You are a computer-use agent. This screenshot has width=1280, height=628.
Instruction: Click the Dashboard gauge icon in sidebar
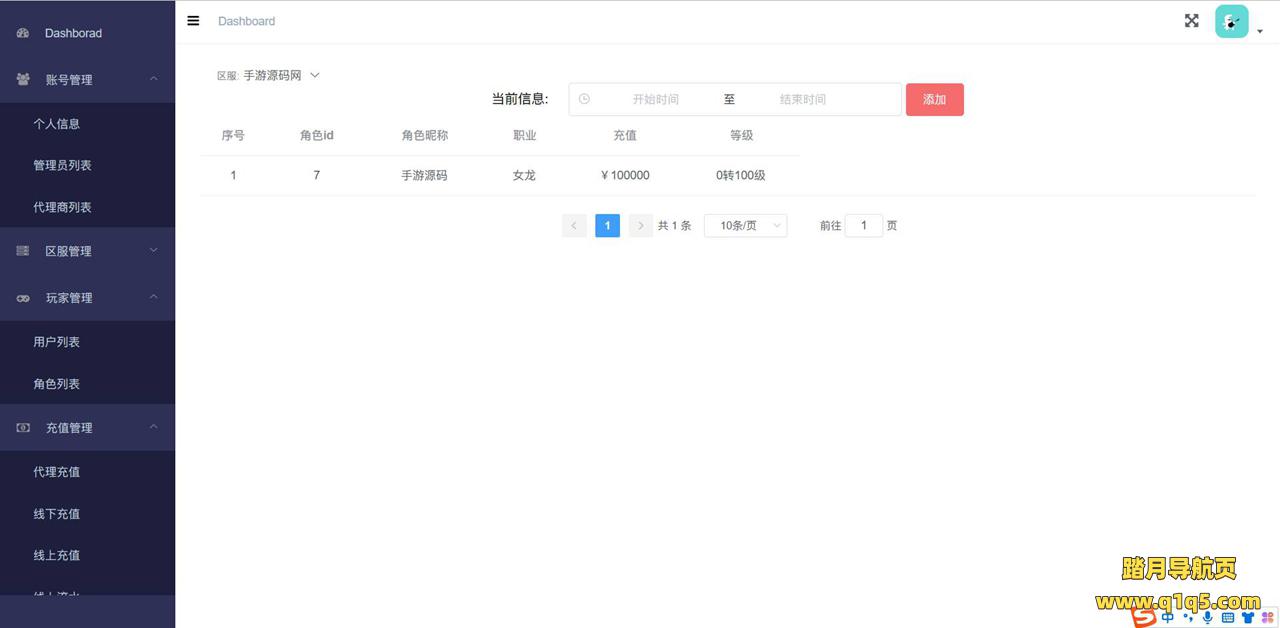pos(23,33)
